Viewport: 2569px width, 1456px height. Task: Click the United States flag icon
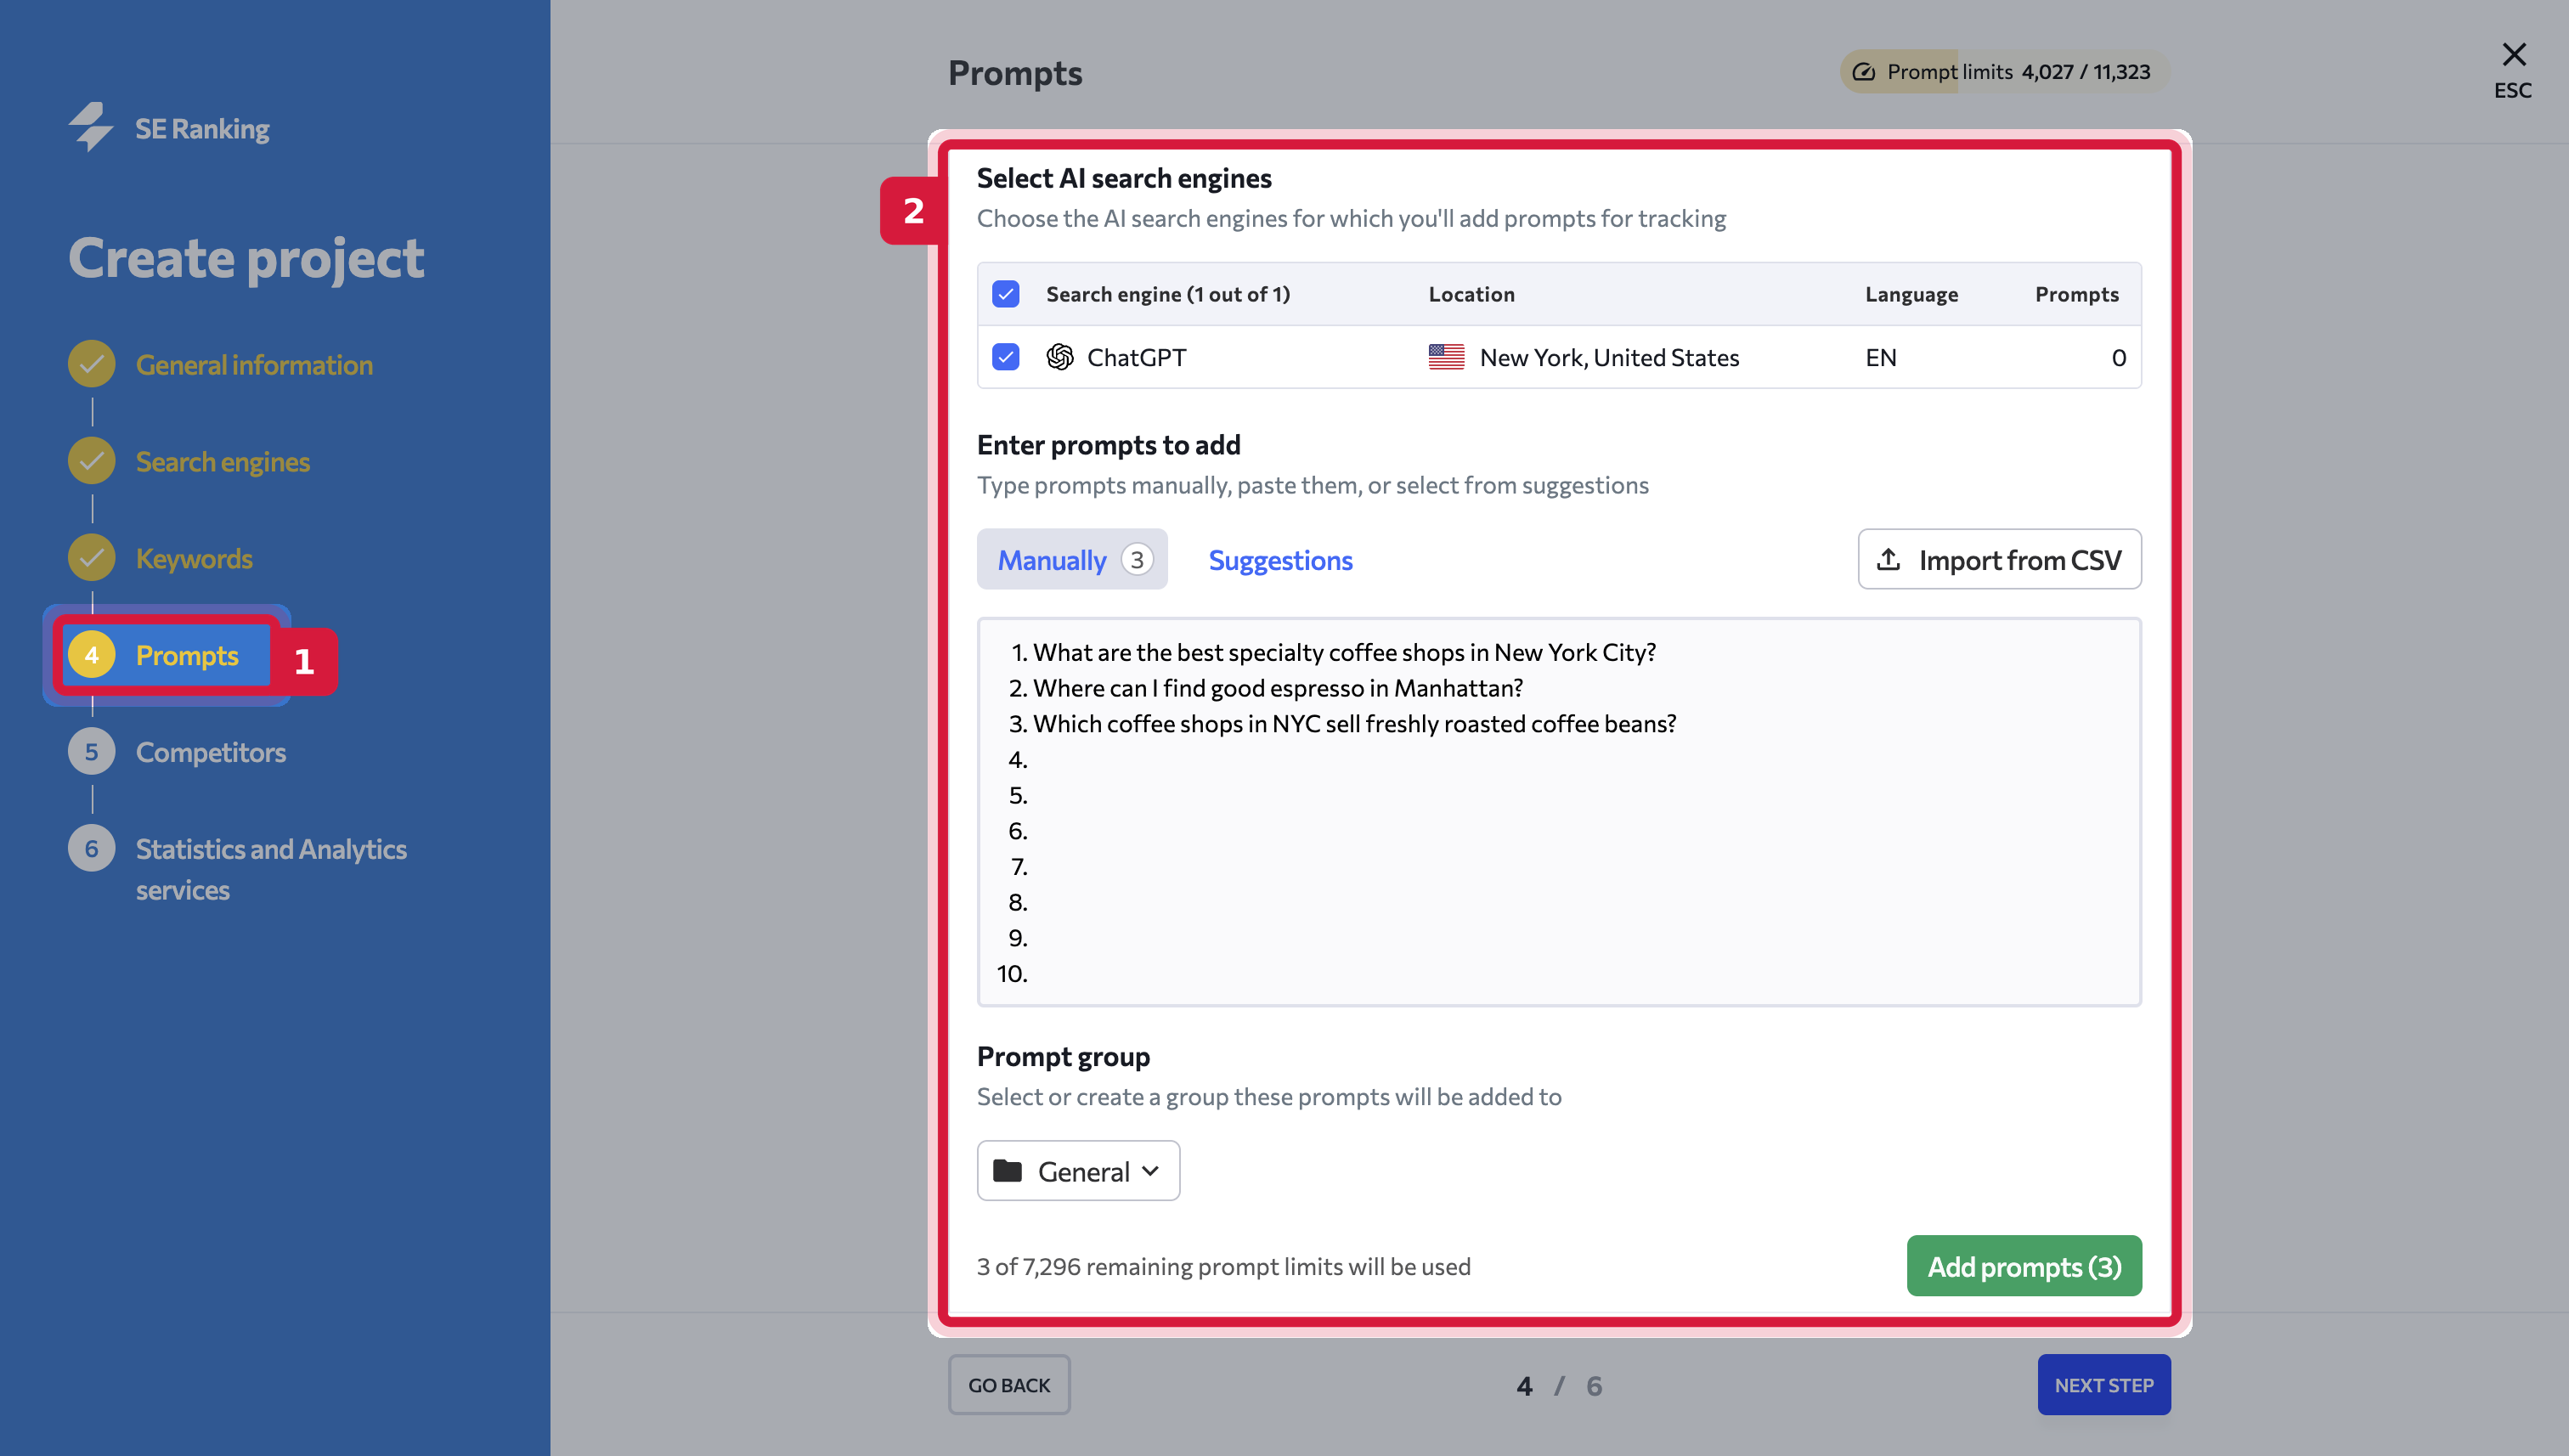pos(1446,357)
